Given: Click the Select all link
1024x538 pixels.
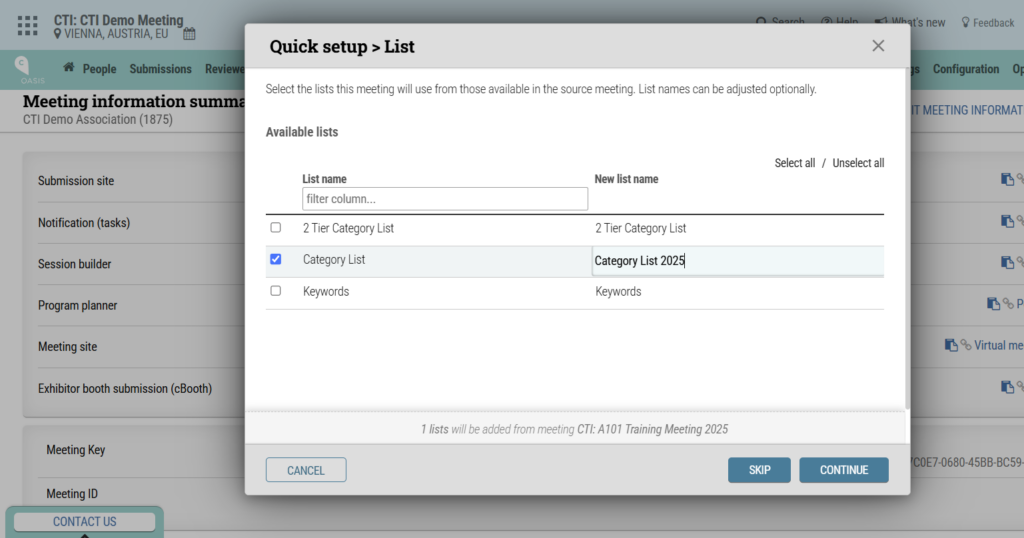Looking at the screenshot, I should [794, 163].
